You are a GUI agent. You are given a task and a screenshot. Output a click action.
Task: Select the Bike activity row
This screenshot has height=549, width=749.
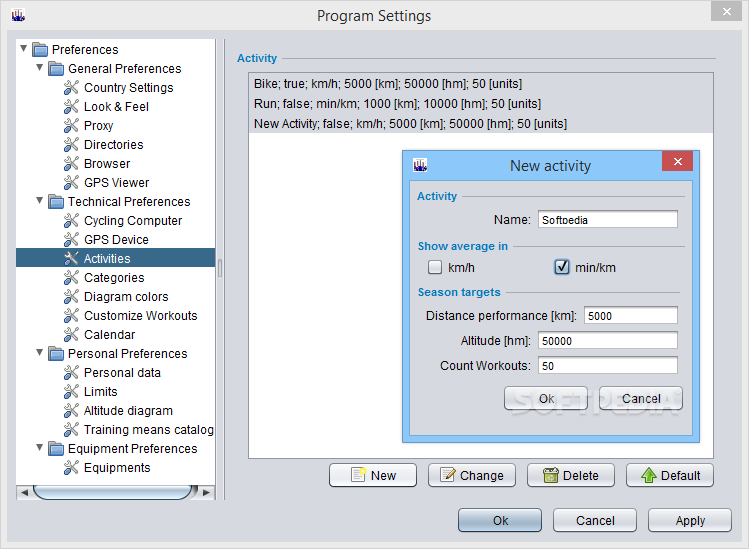[481, 84]
